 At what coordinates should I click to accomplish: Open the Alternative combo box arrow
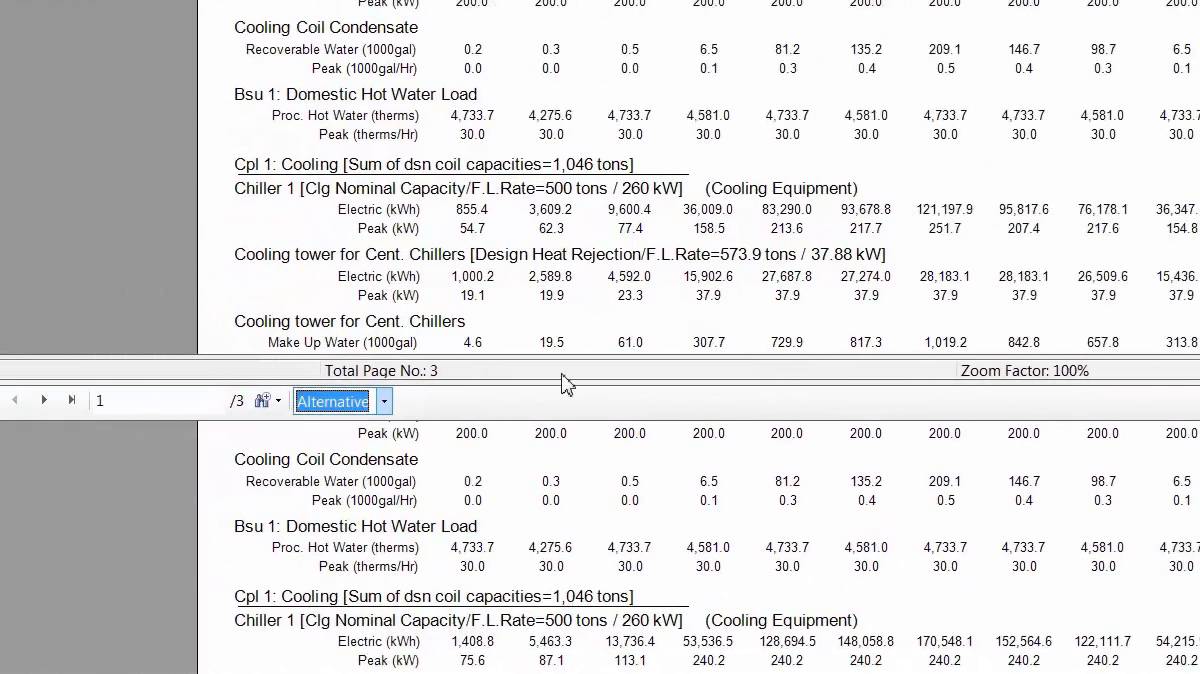pos(384,401)
